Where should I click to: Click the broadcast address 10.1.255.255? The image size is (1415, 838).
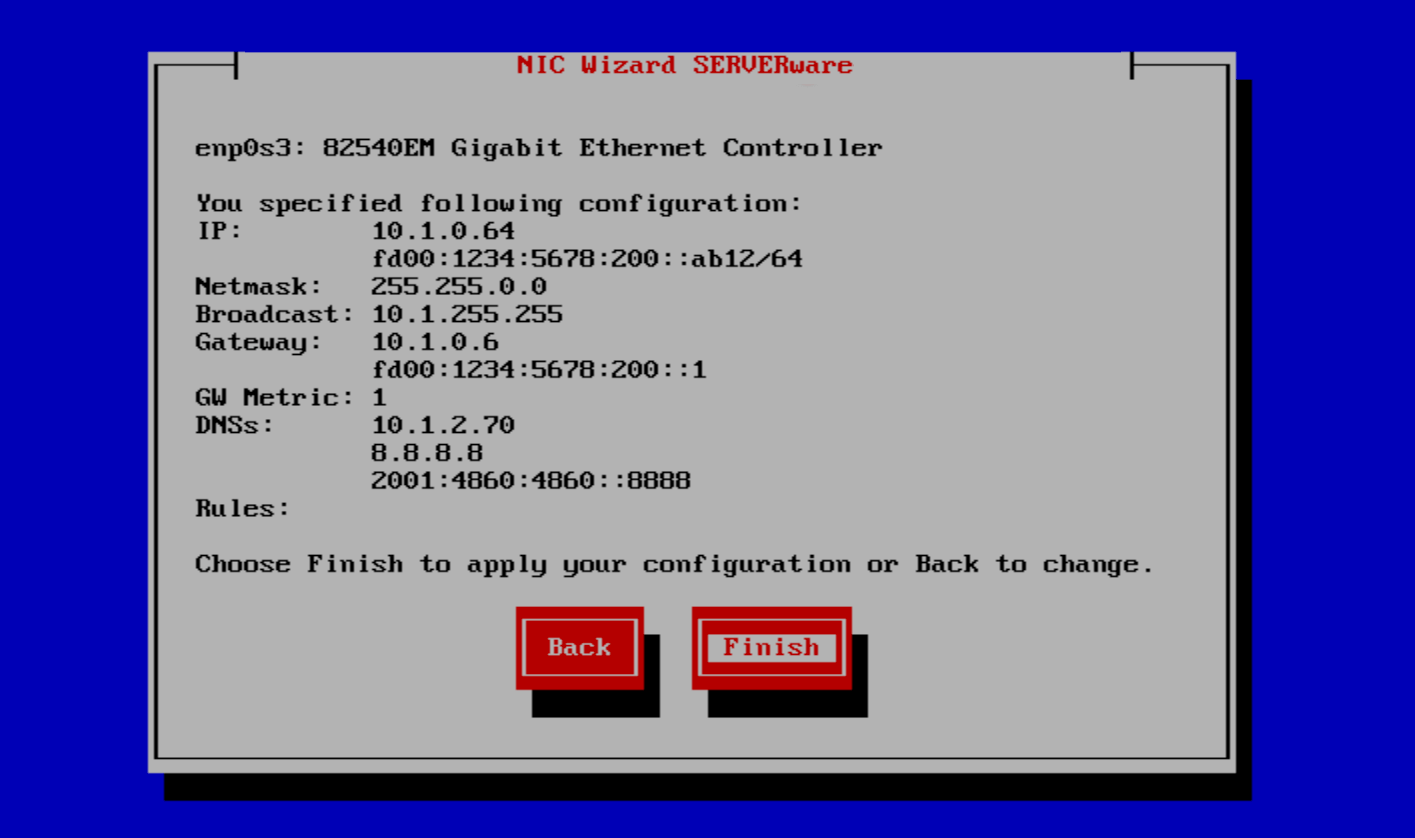pos(467,315)
